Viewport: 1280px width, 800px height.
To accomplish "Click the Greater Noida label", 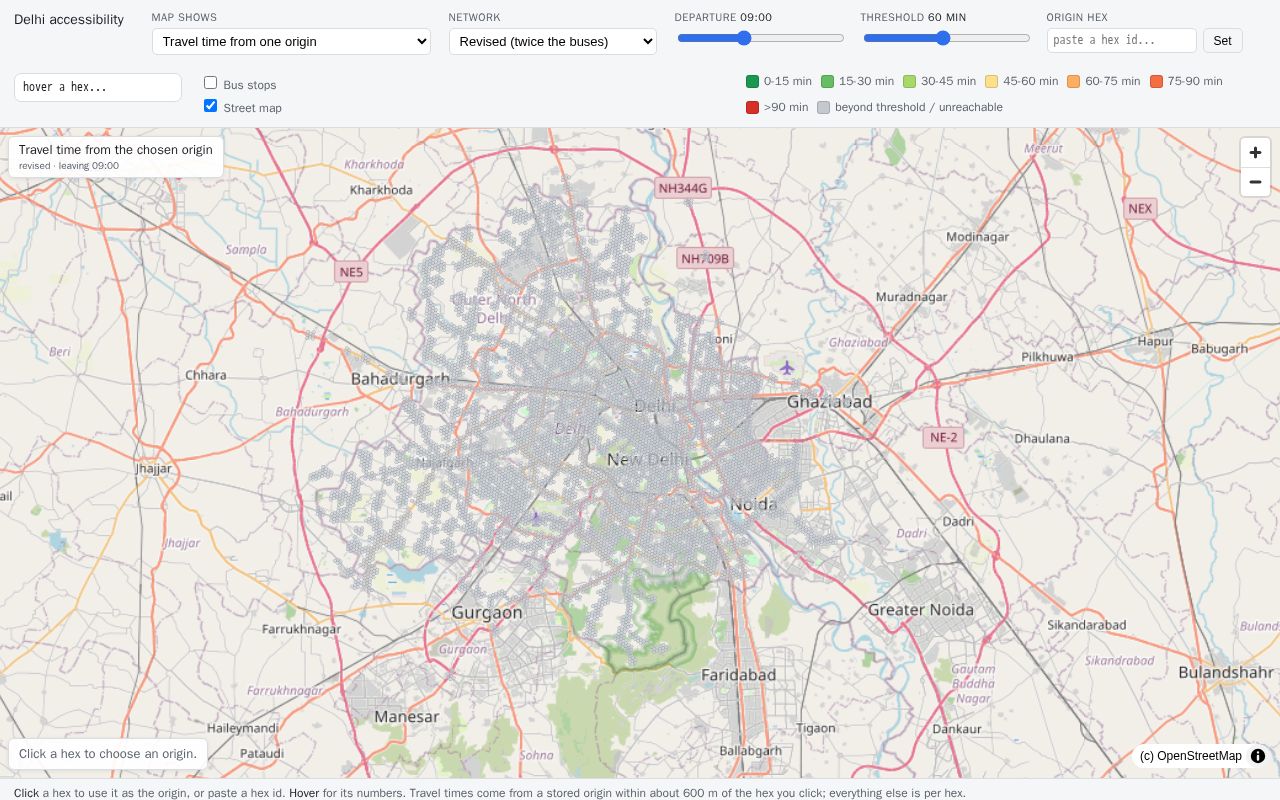I will pyautogui.click(x=921, y=609).
